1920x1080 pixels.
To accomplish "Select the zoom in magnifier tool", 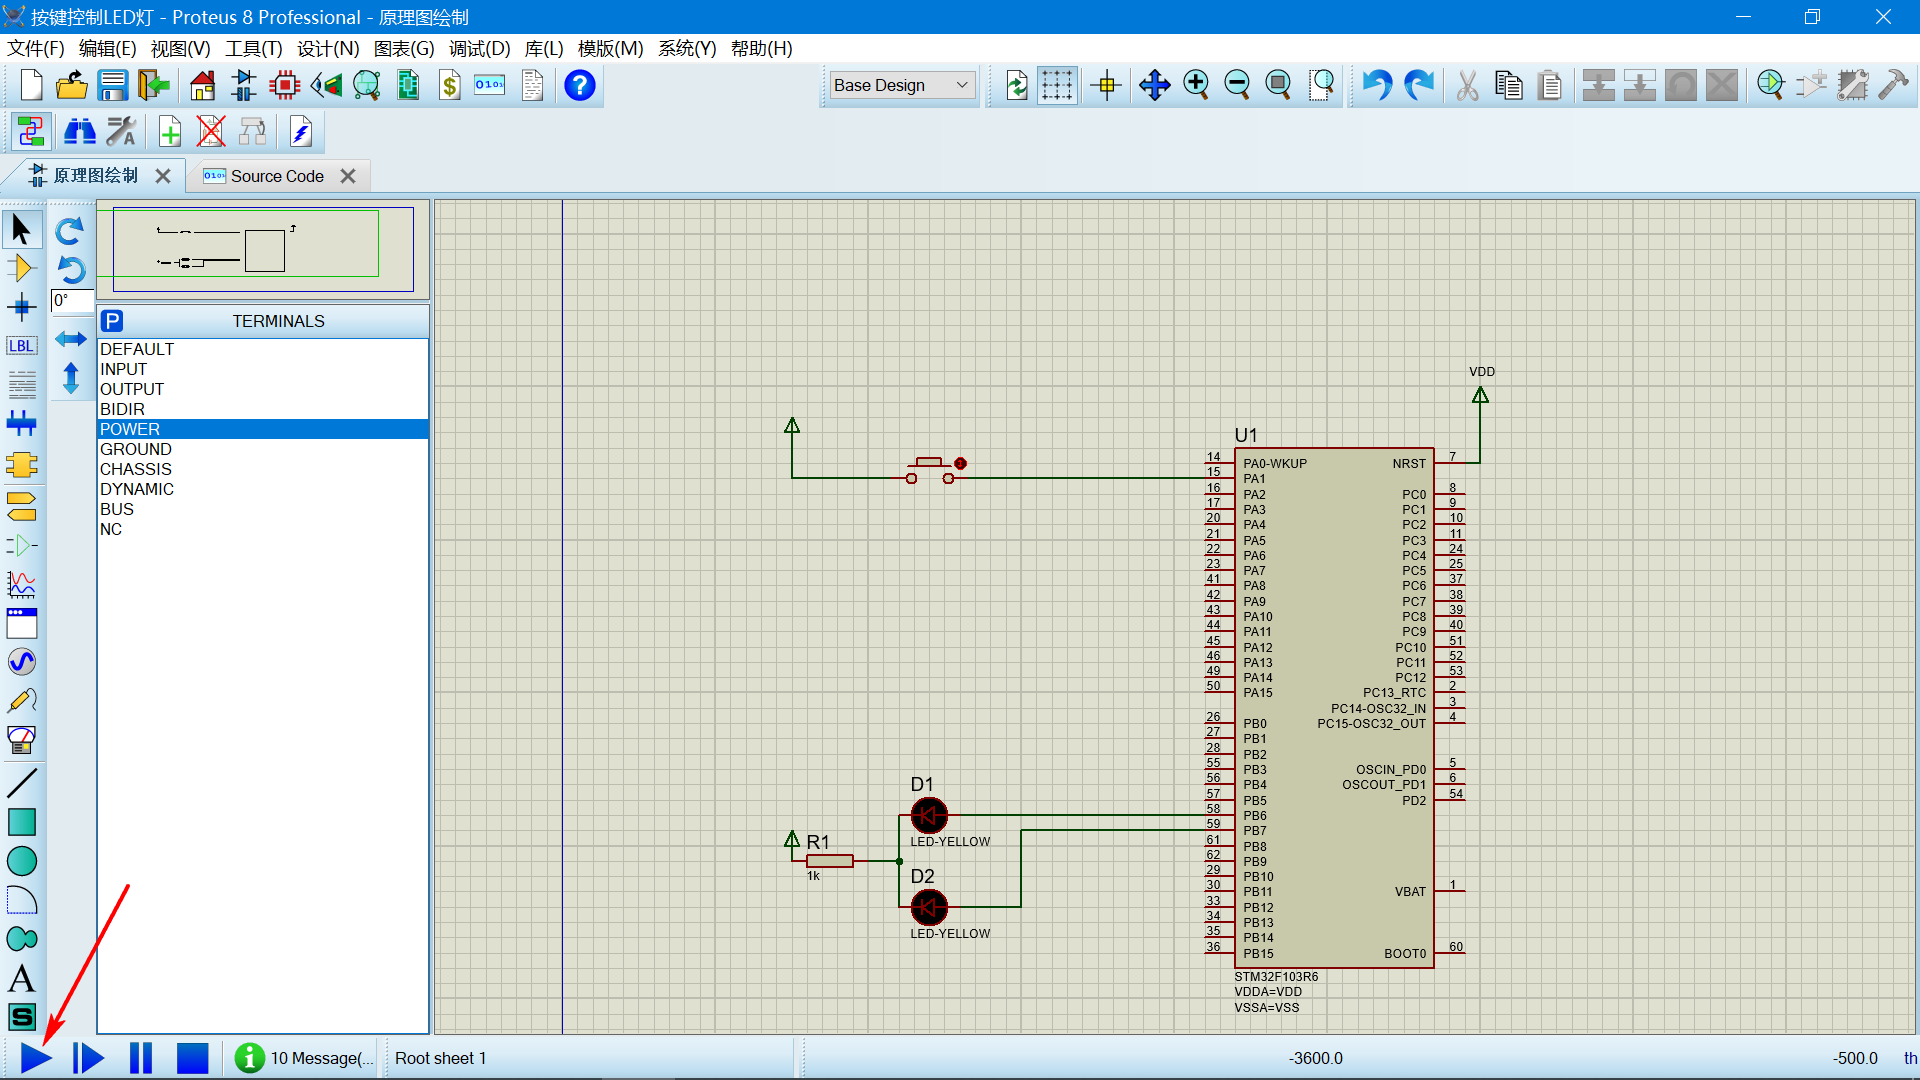I will (1197, 86).
